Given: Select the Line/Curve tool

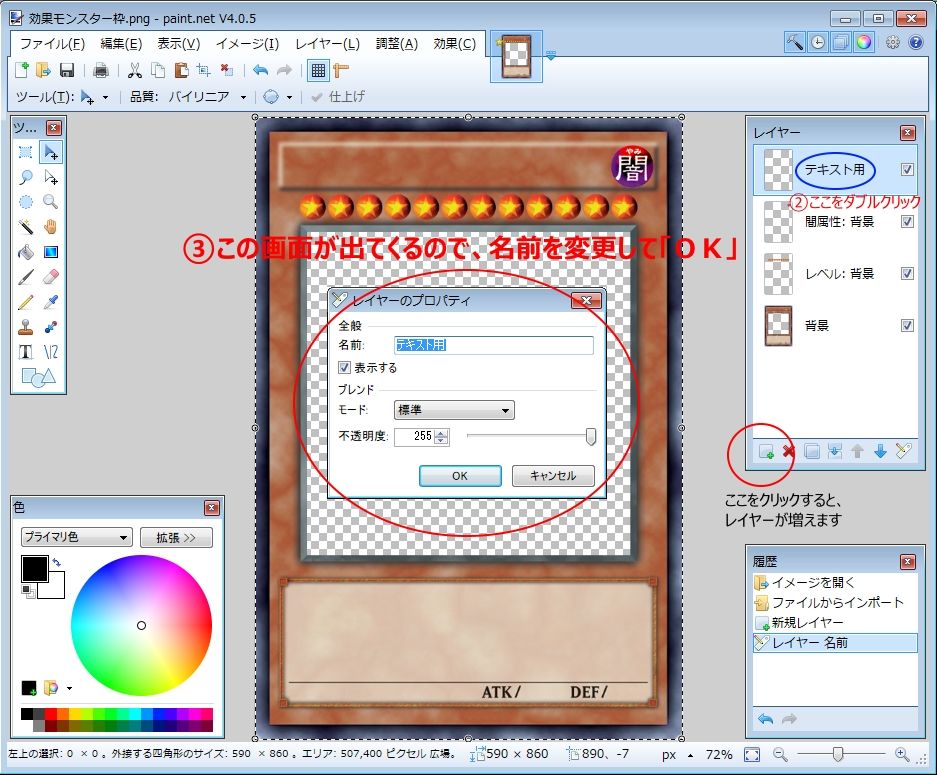Looking at the screenshot, I should pyautogui.click(x=51, y=352).
